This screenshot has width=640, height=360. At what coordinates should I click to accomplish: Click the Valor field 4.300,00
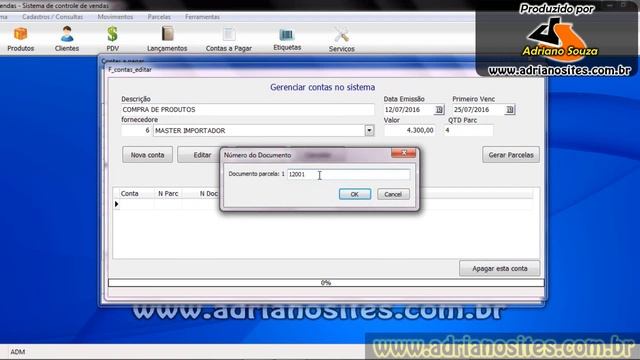(409, 130)
